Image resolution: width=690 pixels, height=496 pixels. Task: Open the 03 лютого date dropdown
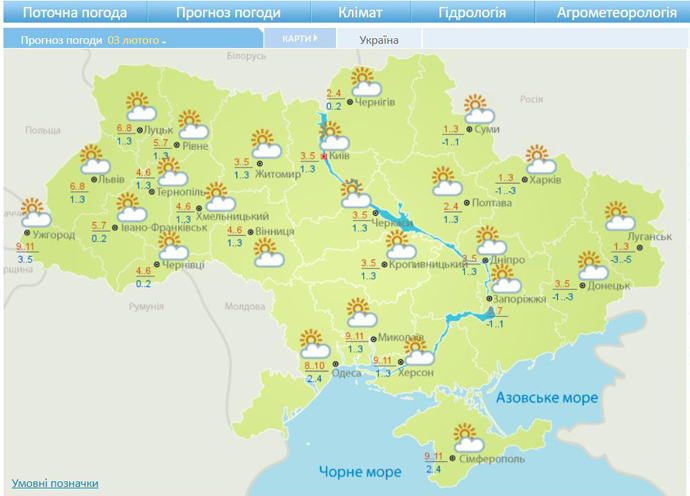point(137,40)
